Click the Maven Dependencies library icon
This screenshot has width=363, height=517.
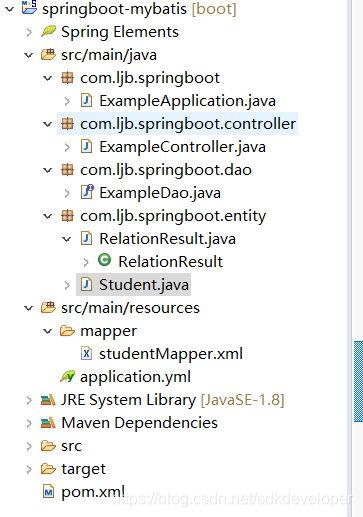[x=48, y=423]
